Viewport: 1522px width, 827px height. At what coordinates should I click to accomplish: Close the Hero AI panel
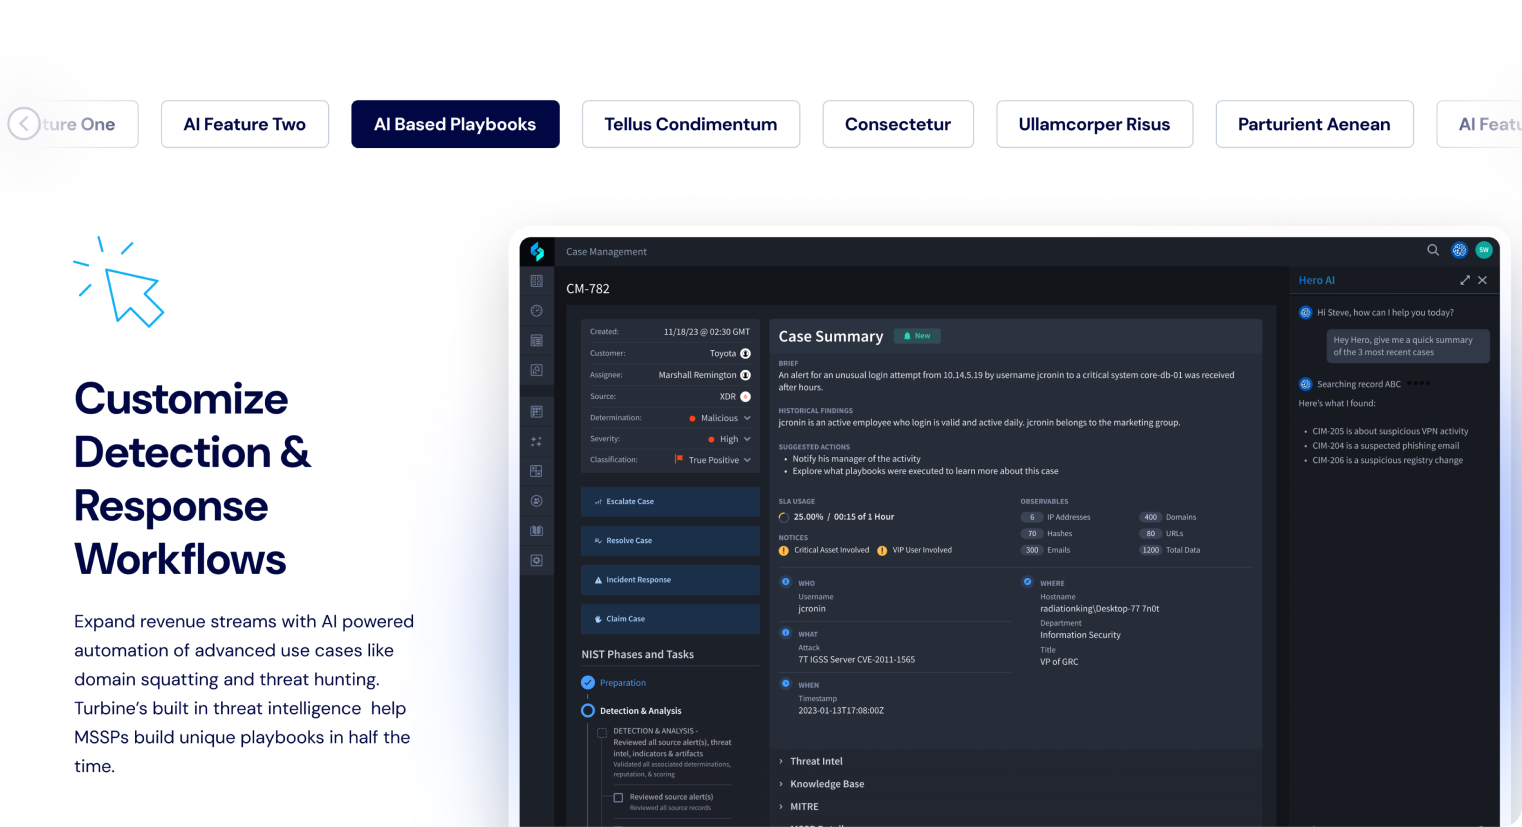click(x=1482, y=280)
